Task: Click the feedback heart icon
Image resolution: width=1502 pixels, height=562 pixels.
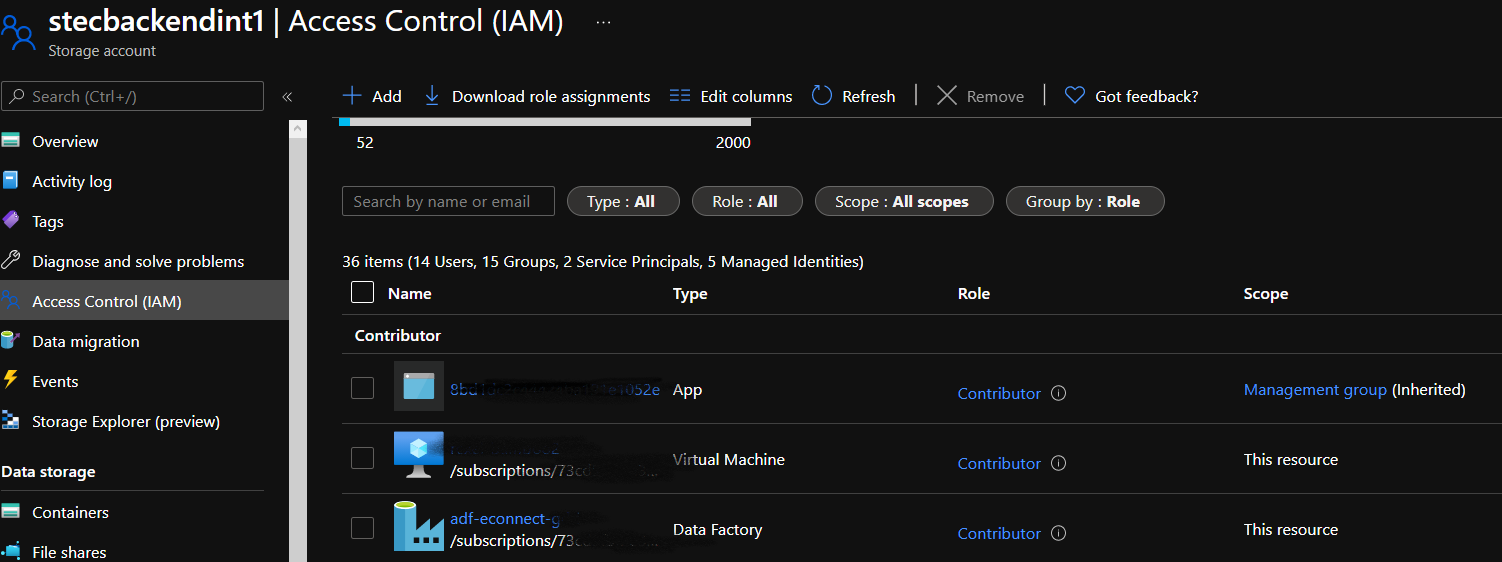Action: click(x=1075, y=96)
